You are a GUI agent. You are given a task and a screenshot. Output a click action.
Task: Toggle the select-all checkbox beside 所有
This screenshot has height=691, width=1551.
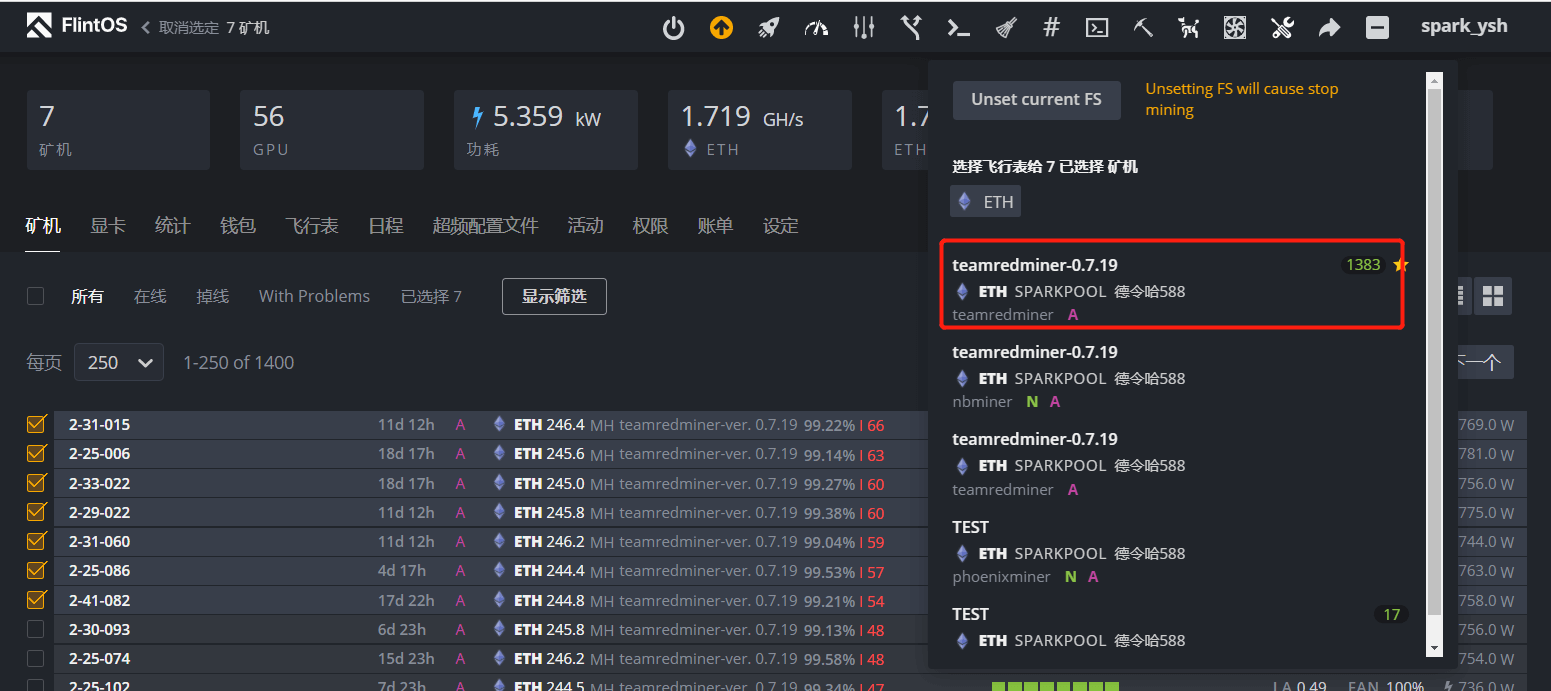pyautogui.click(x=36, y=296)
